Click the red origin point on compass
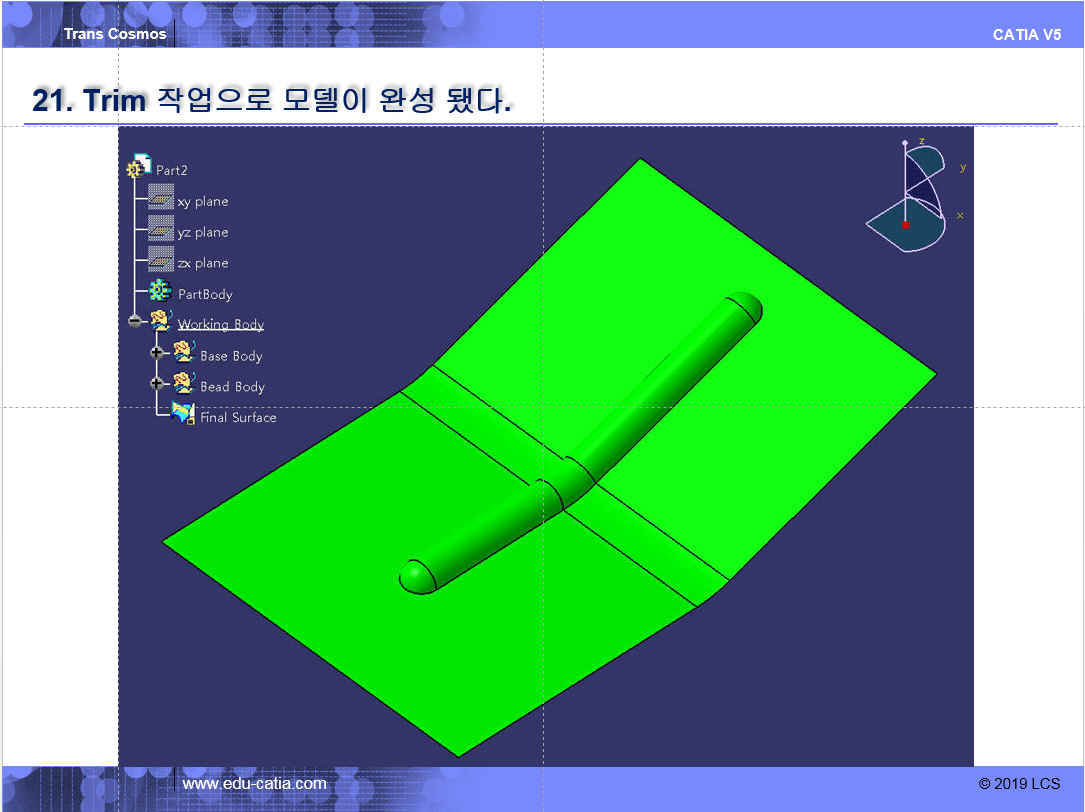Screen dimensions: 1085x812 click(x=906, y=225)
